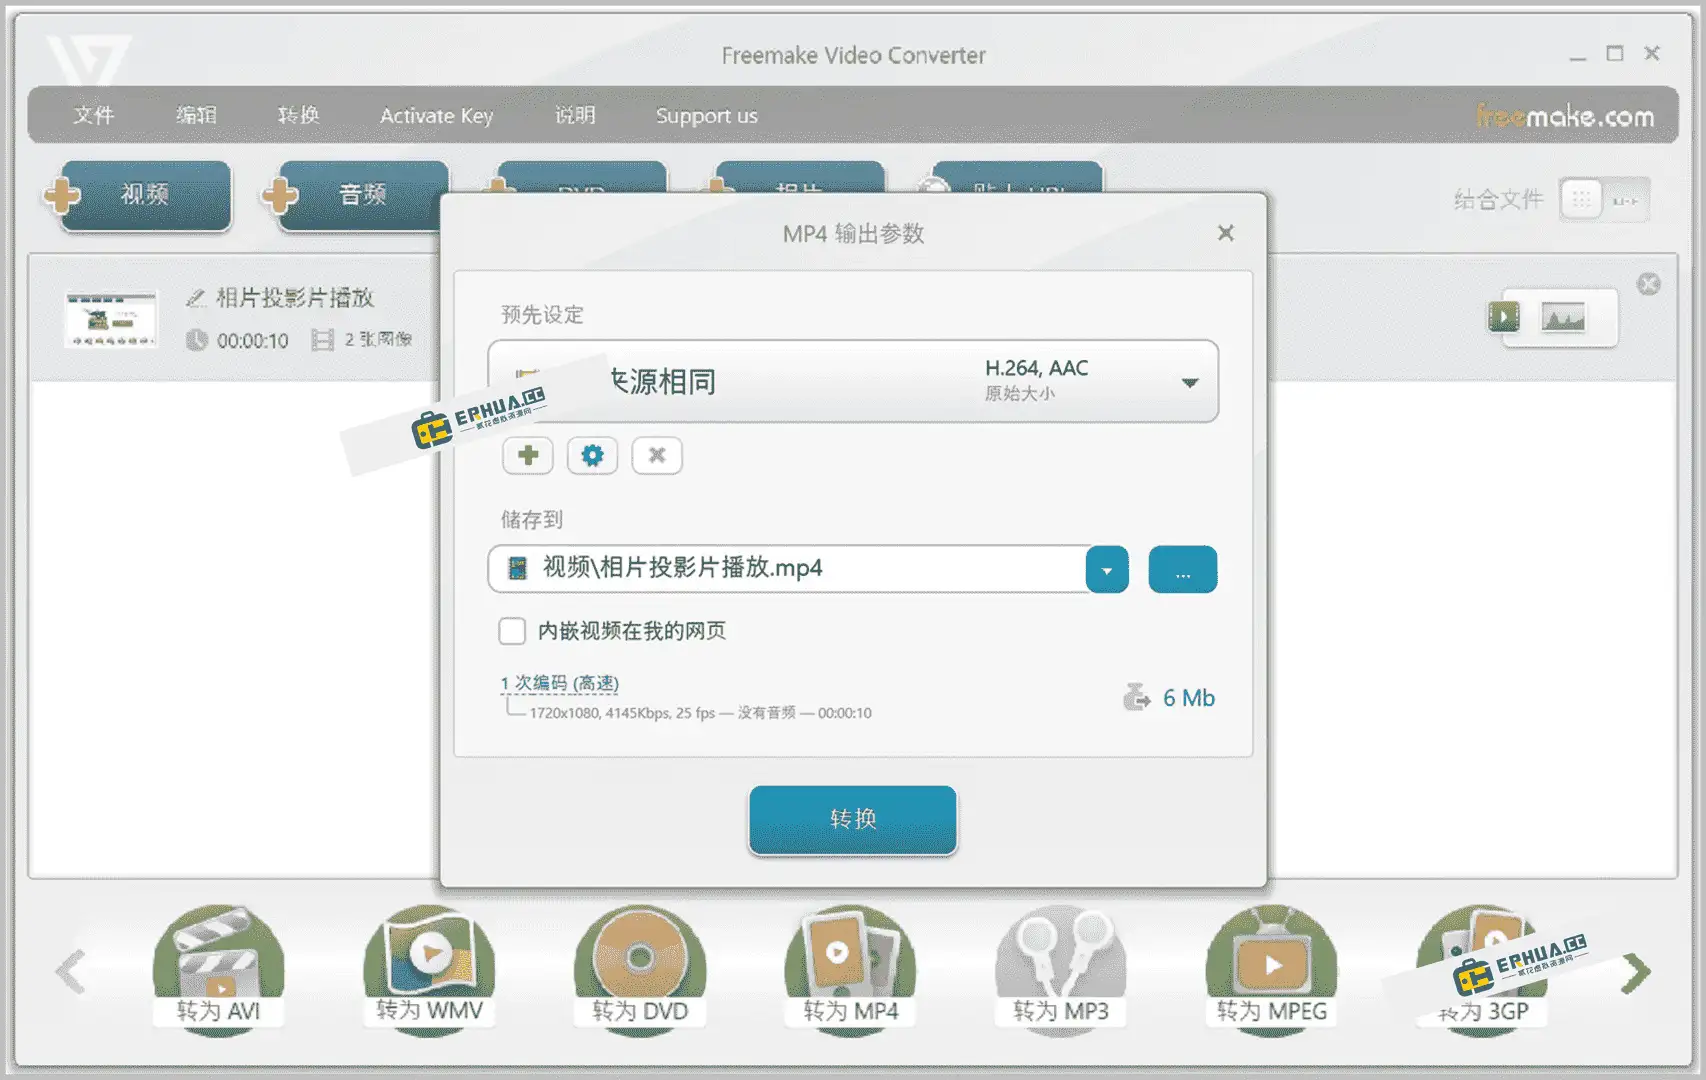The height and width of the screenshot is (1080, 1706).
Task: Close the MP4 输出参数 dialog
Action: [1226, 233]
